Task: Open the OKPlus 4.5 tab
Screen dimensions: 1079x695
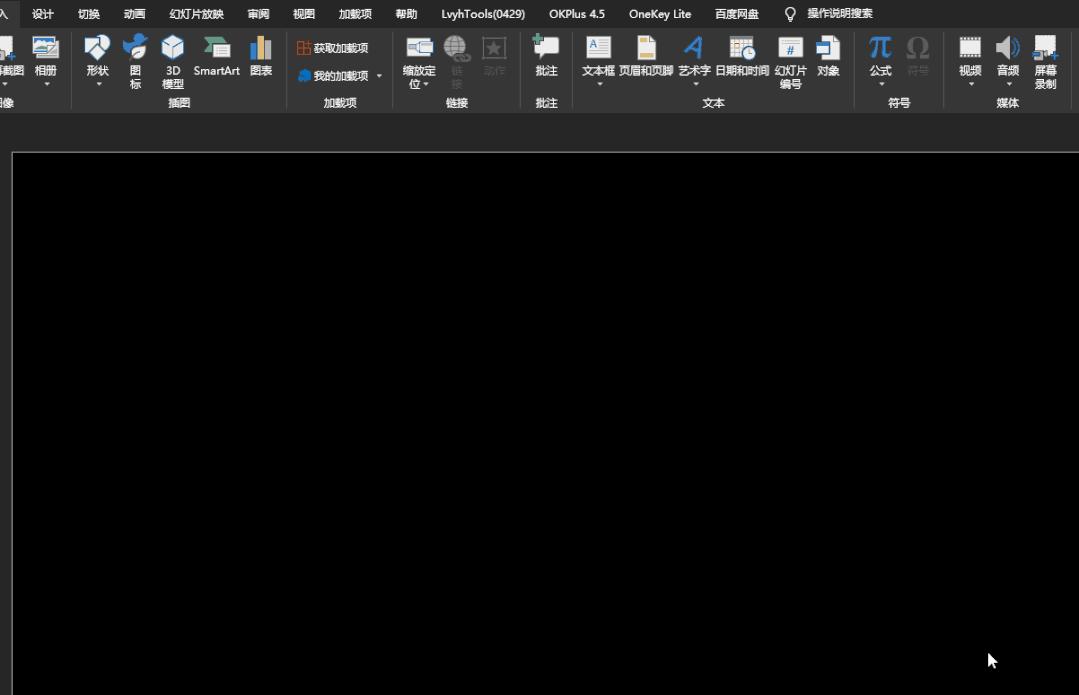Action: (577, 14)
